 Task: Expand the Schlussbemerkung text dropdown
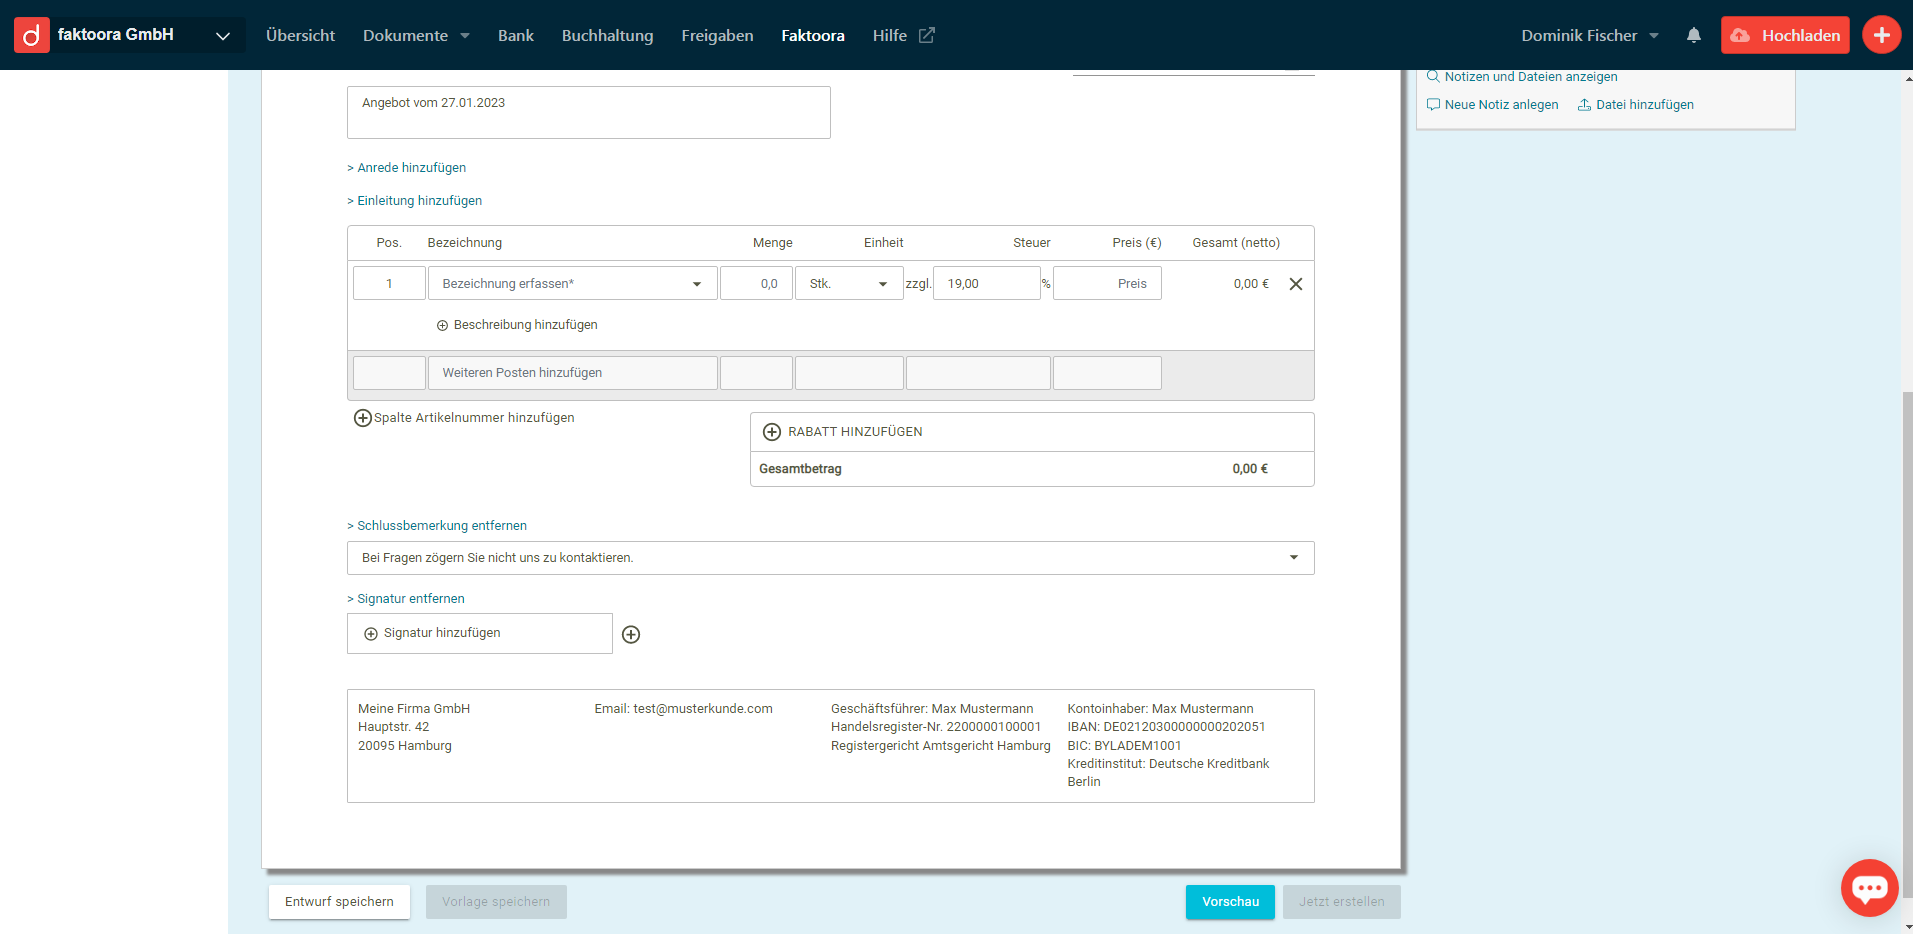pyautogui.click(x=1293, y=558)
